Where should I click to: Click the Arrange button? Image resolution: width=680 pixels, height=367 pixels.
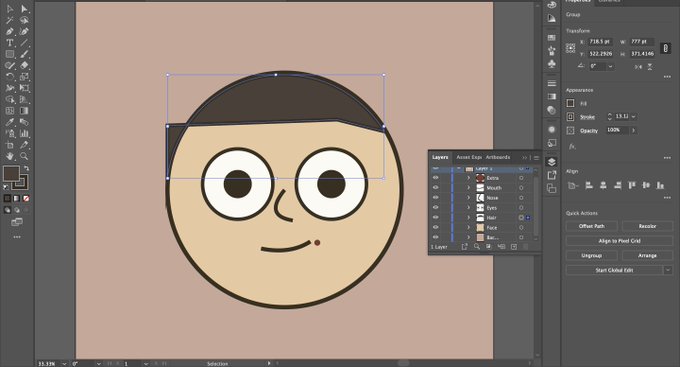(x=647, y=256)
